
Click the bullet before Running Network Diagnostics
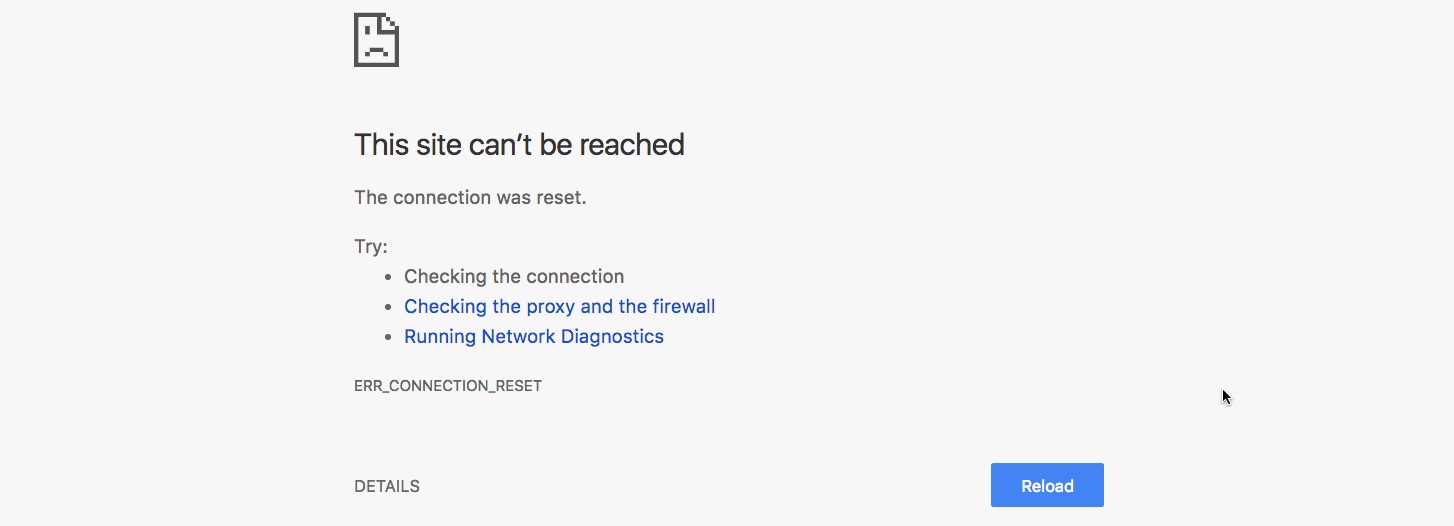(388, 337)
